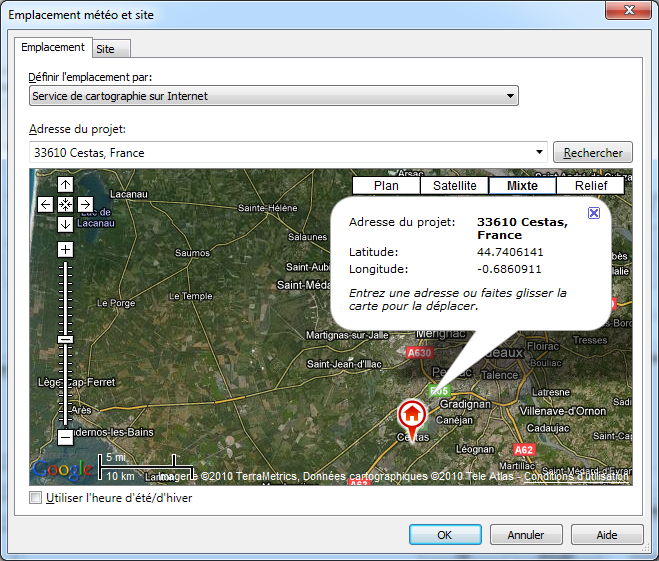Image resolution: width=659 pixels, height=561 pixels.
Task: Switch to the Site tab
Action: [105, 48]
